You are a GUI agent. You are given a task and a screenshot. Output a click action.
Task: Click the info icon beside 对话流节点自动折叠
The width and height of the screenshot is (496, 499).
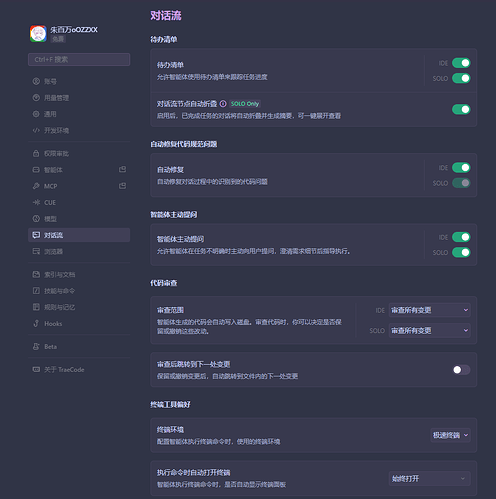click(x=223, y=104)
